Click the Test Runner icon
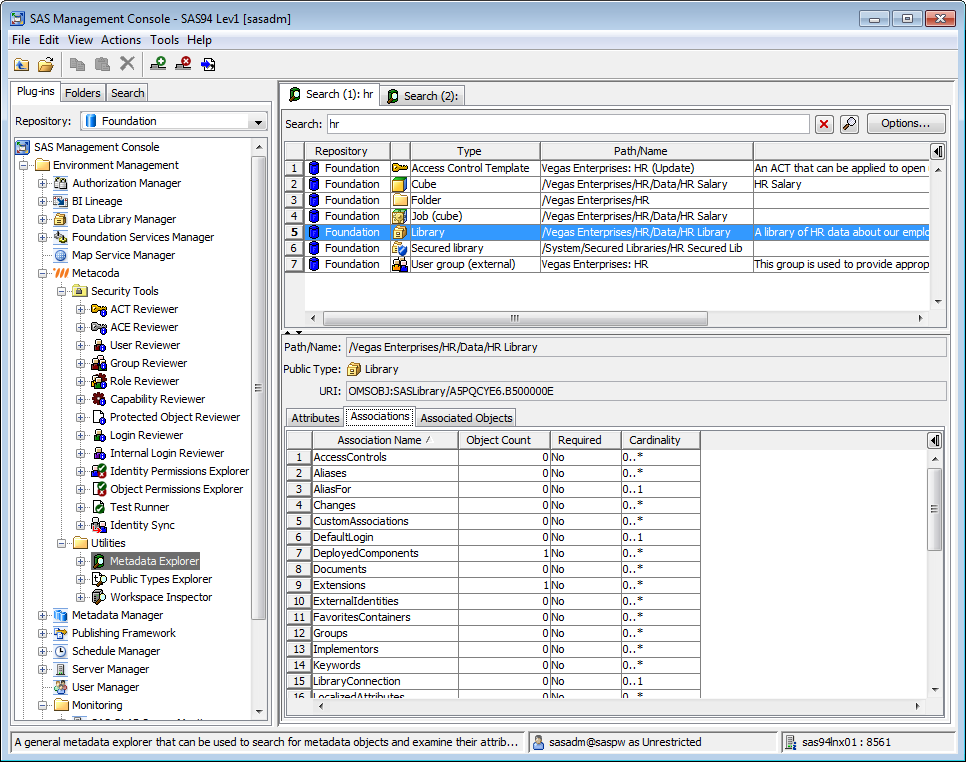The height and width of the screenshot is (762, 966). coord(99,507)
